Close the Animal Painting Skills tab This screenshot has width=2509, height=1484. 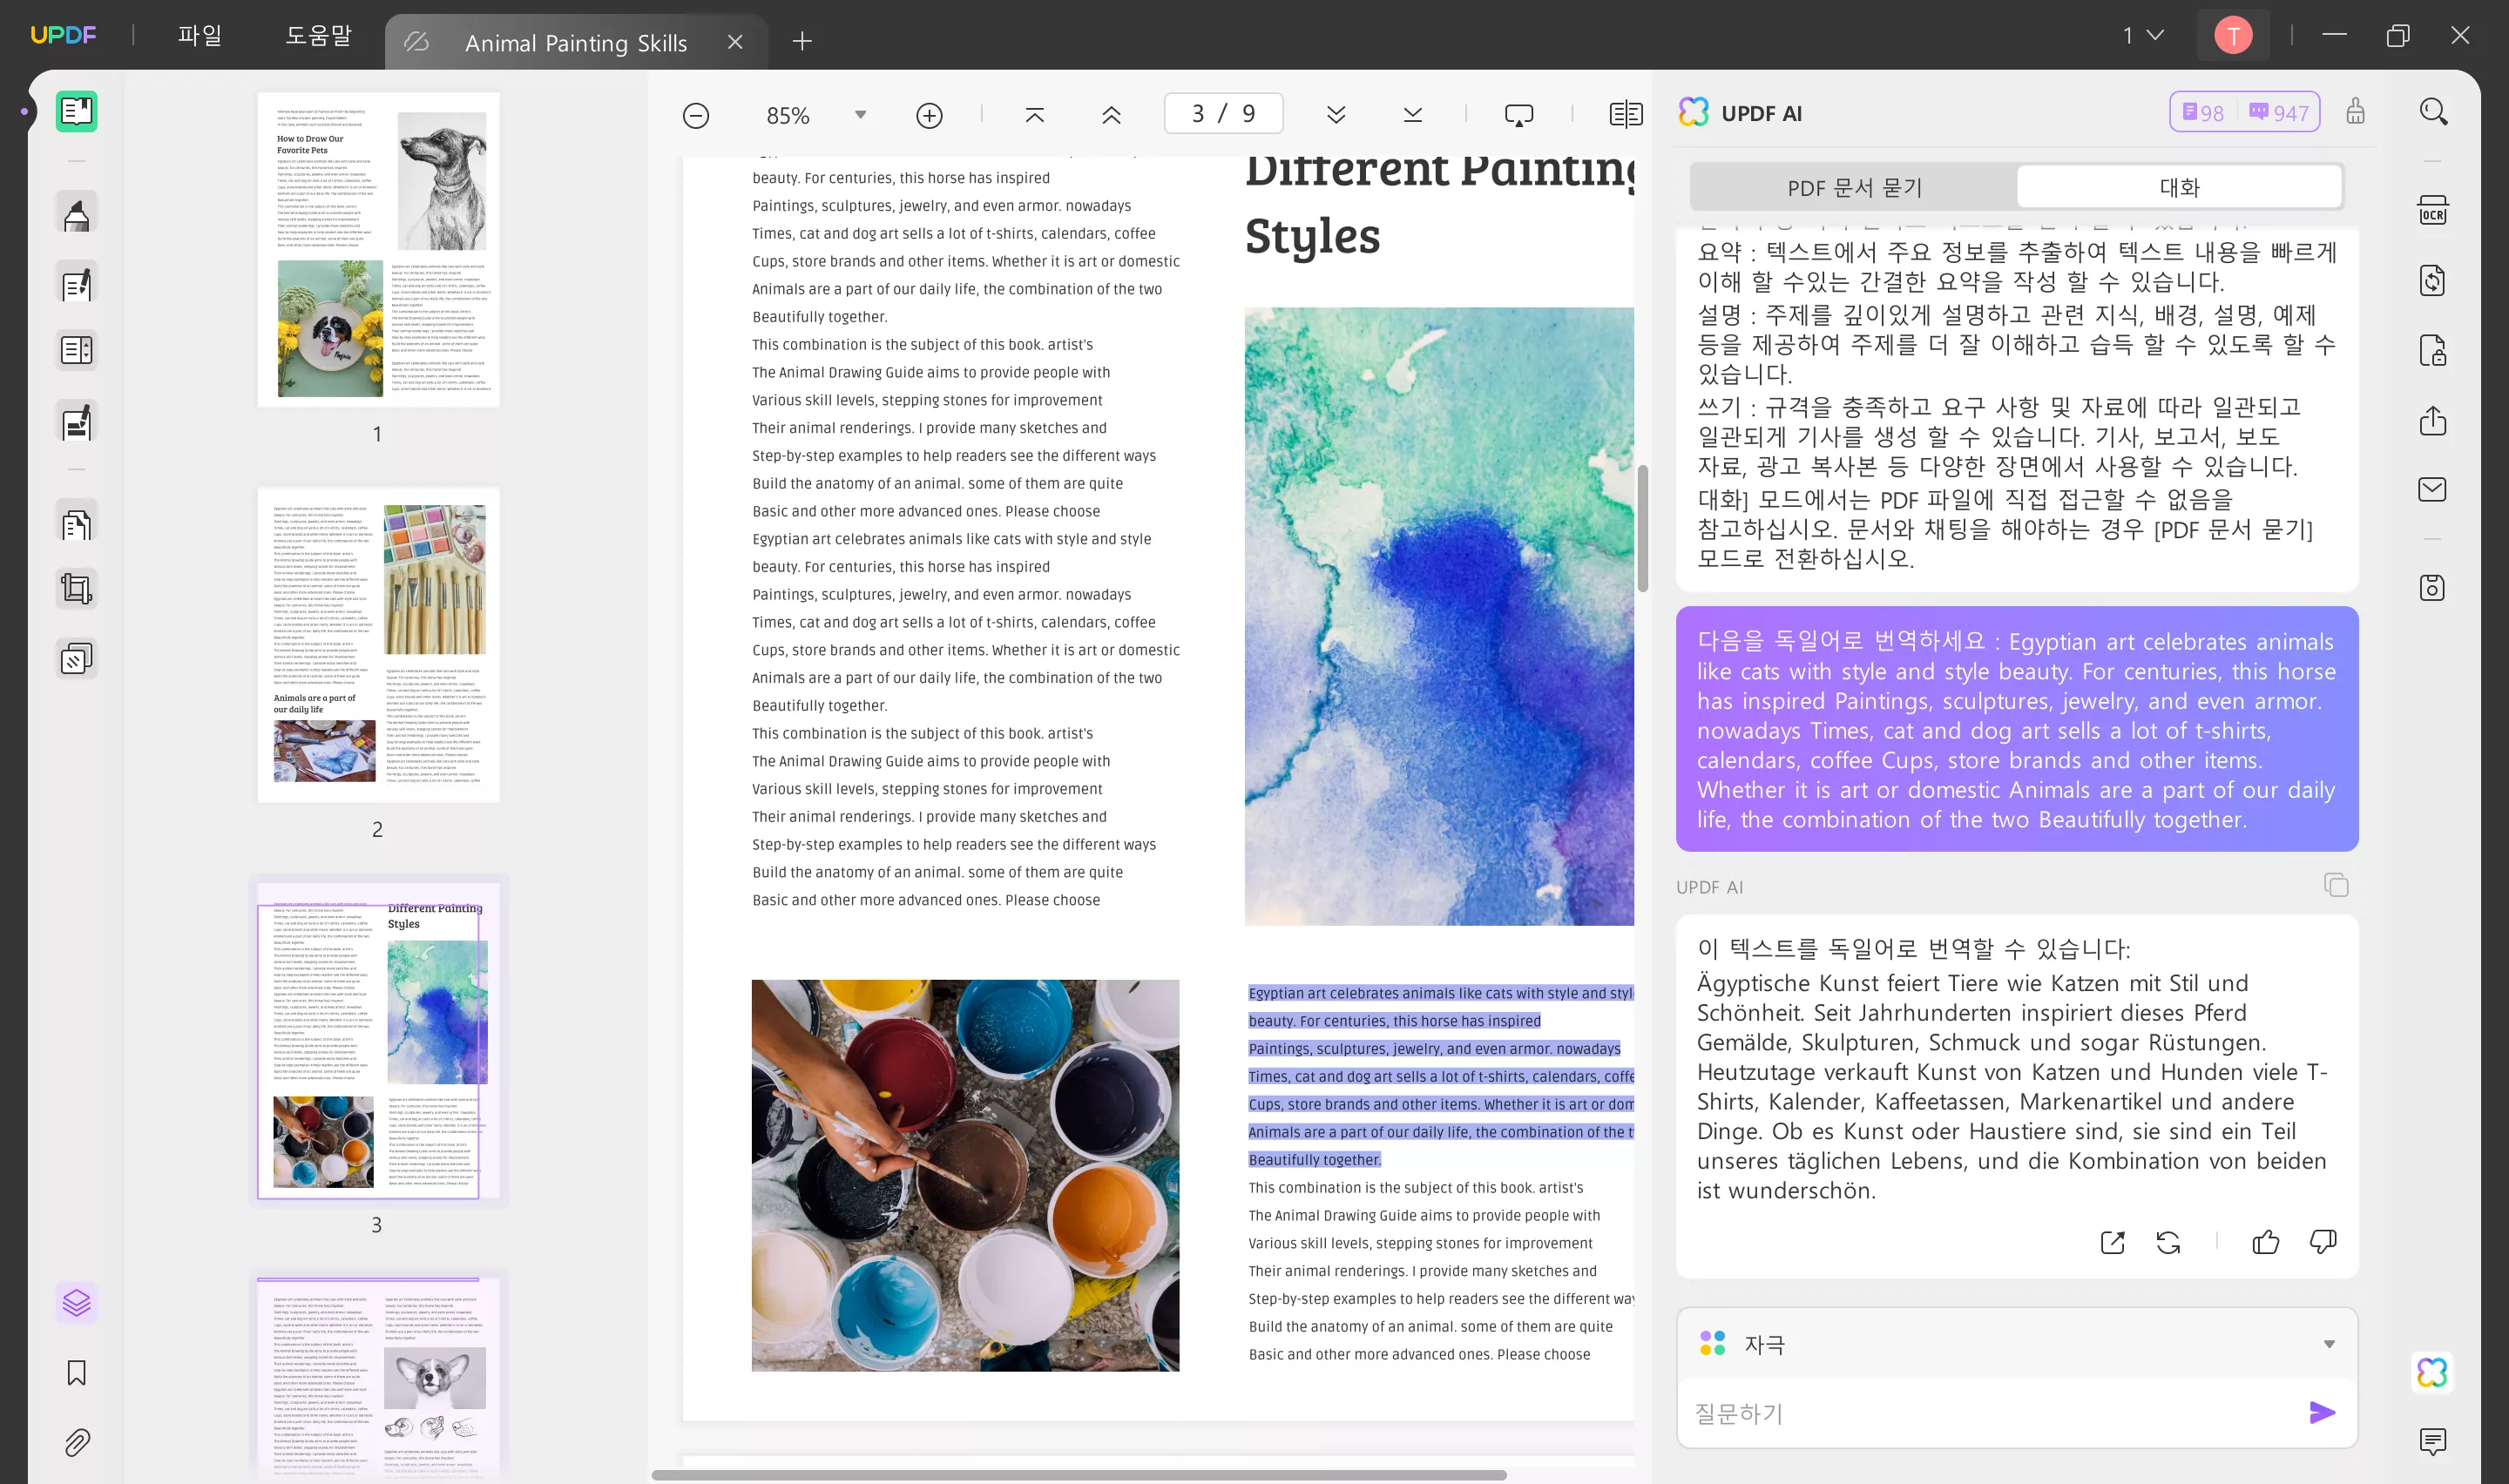[x=735, y=42]
